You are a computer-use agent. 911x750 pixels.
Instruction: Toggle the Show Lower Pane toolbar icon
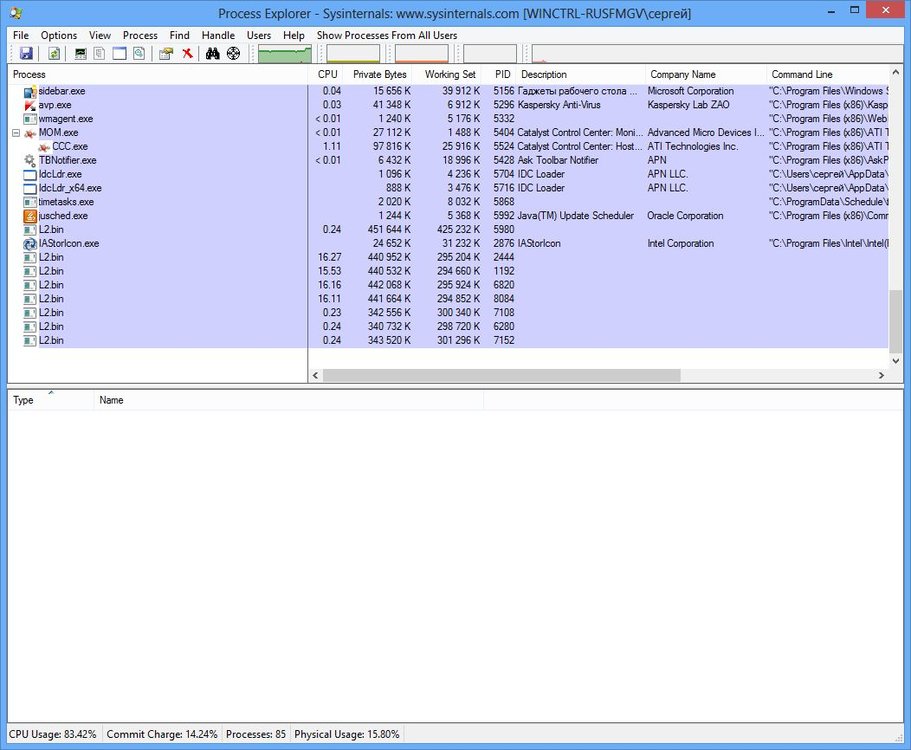119,54
